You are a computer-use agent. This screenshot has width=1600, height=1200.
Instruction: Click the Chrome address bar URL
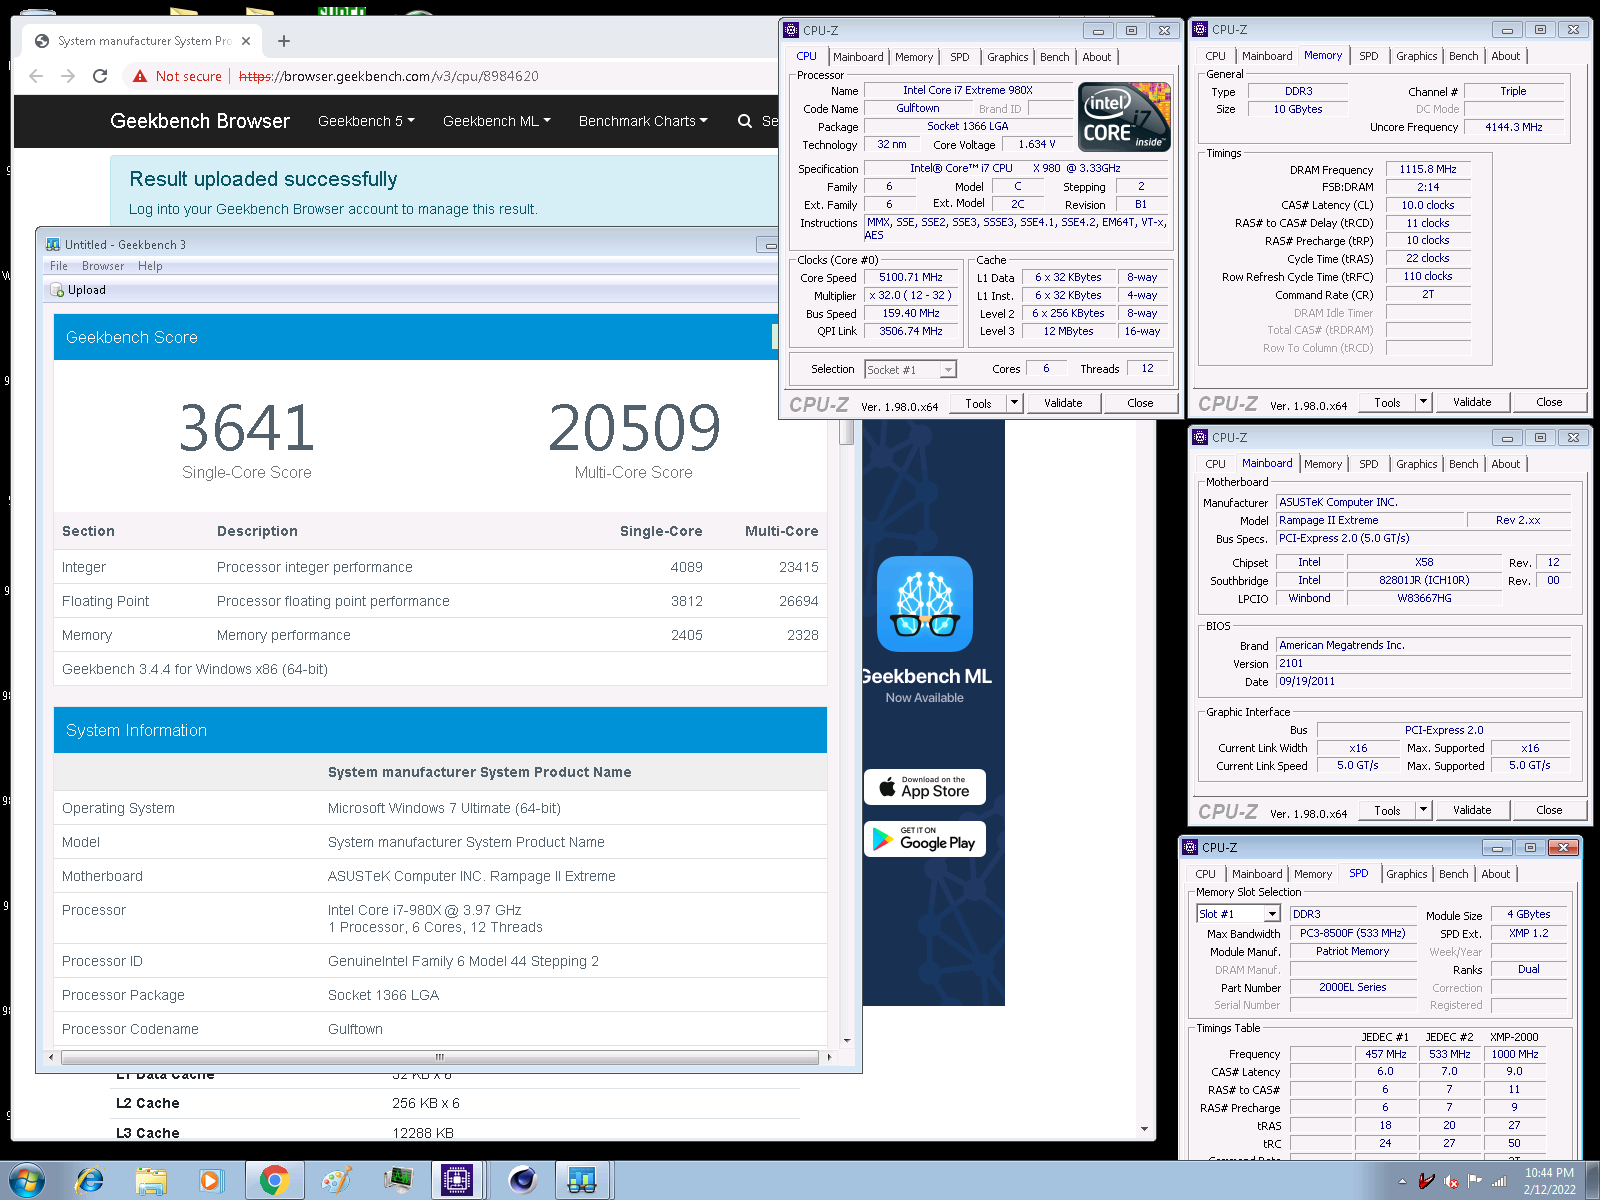[389, 76]
